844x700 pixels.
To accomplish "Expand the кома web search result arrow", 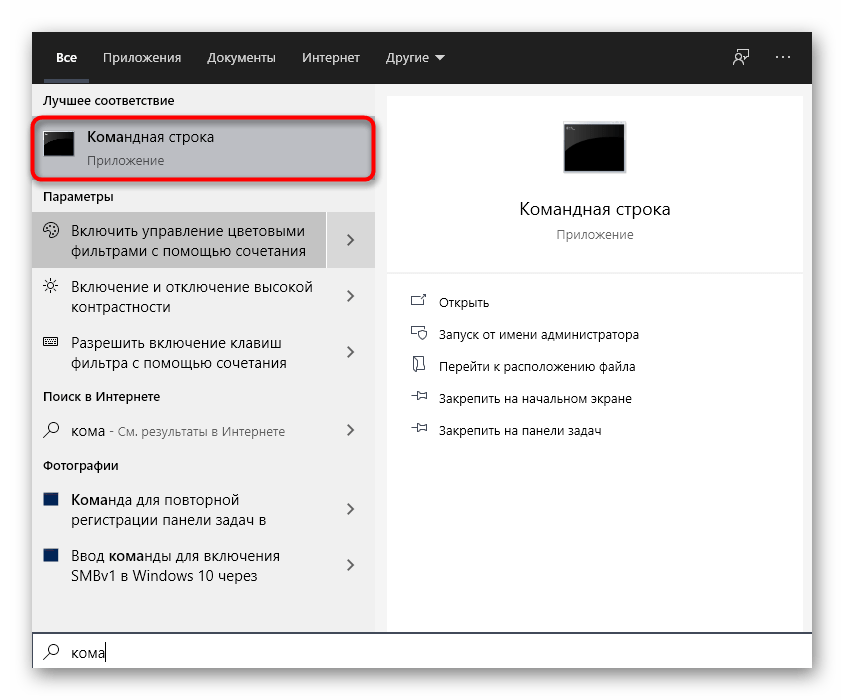I will point(350,431).
